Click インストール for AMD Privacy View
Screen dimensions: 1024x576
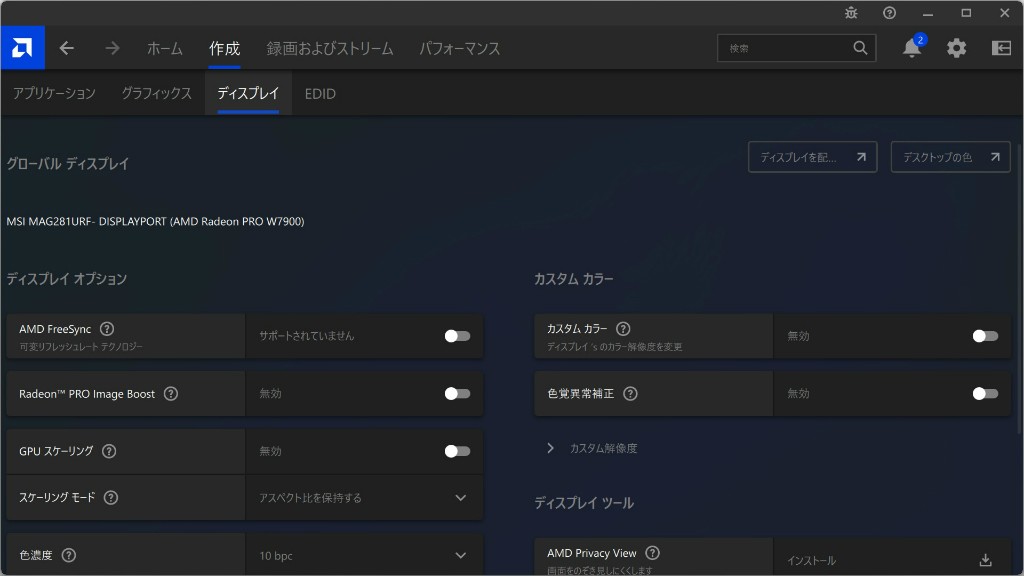coord(812,560)
